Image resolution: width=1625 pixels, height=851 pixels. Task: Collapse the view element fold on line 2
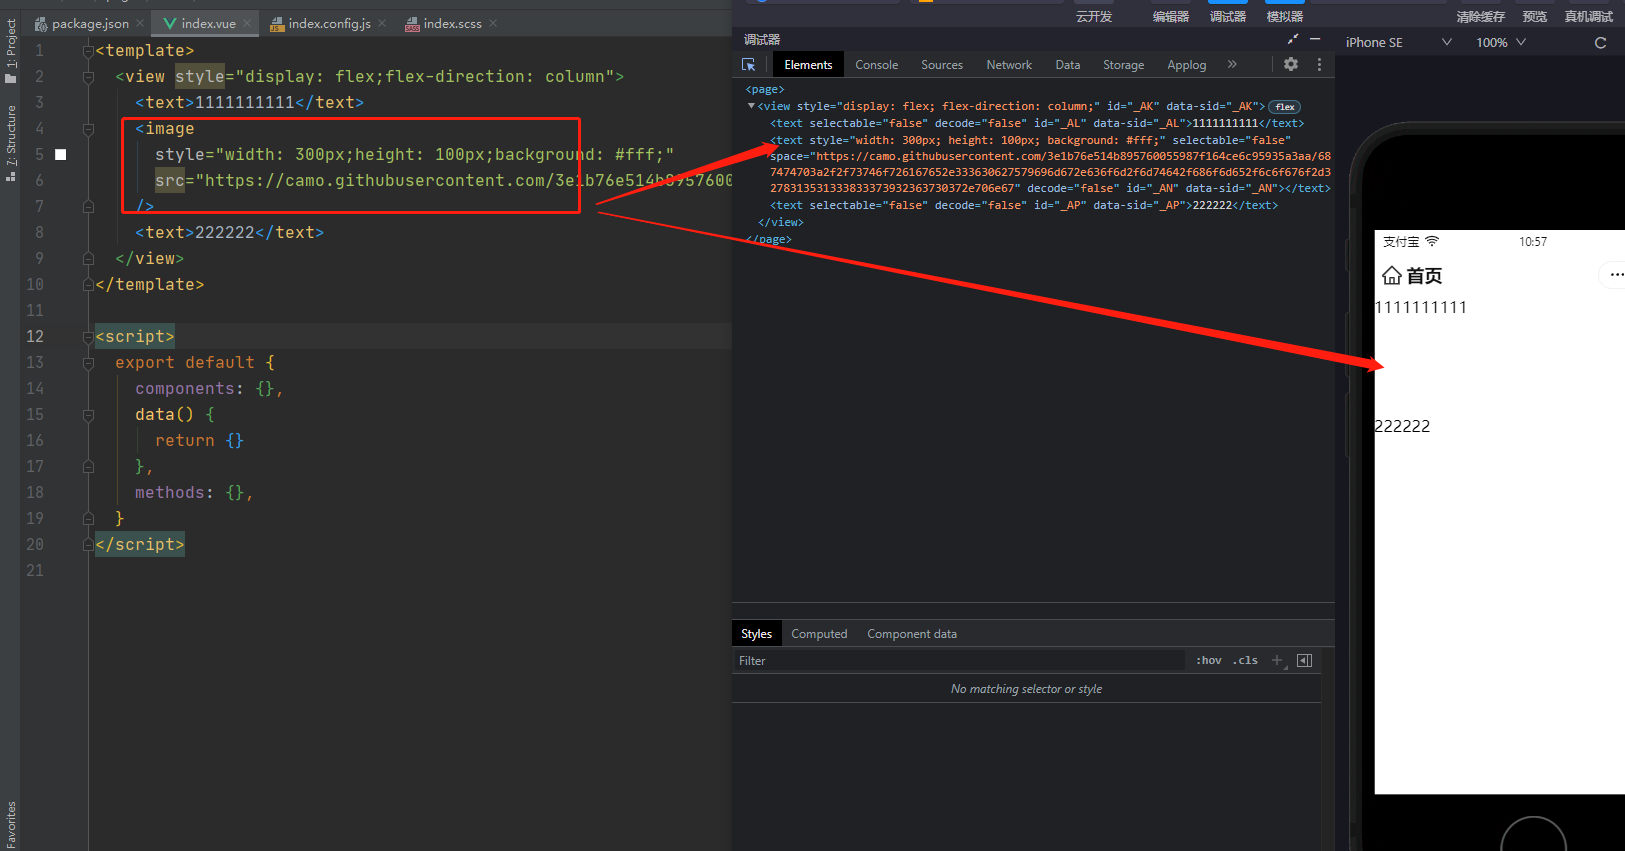coord(88,76)
